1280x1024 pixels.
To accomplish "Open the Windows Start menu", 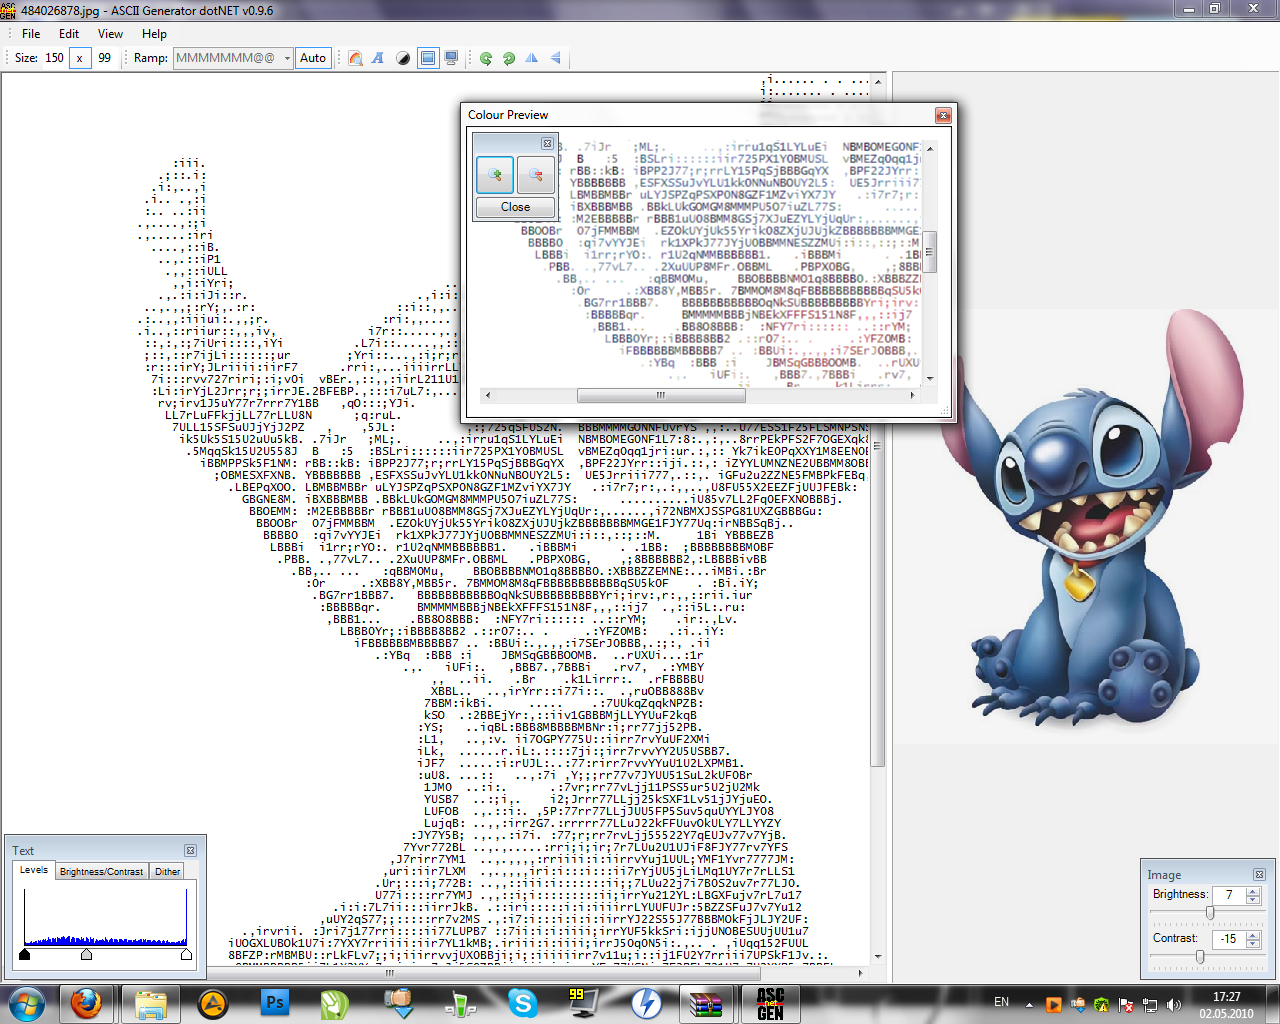I will point(25,1003).
